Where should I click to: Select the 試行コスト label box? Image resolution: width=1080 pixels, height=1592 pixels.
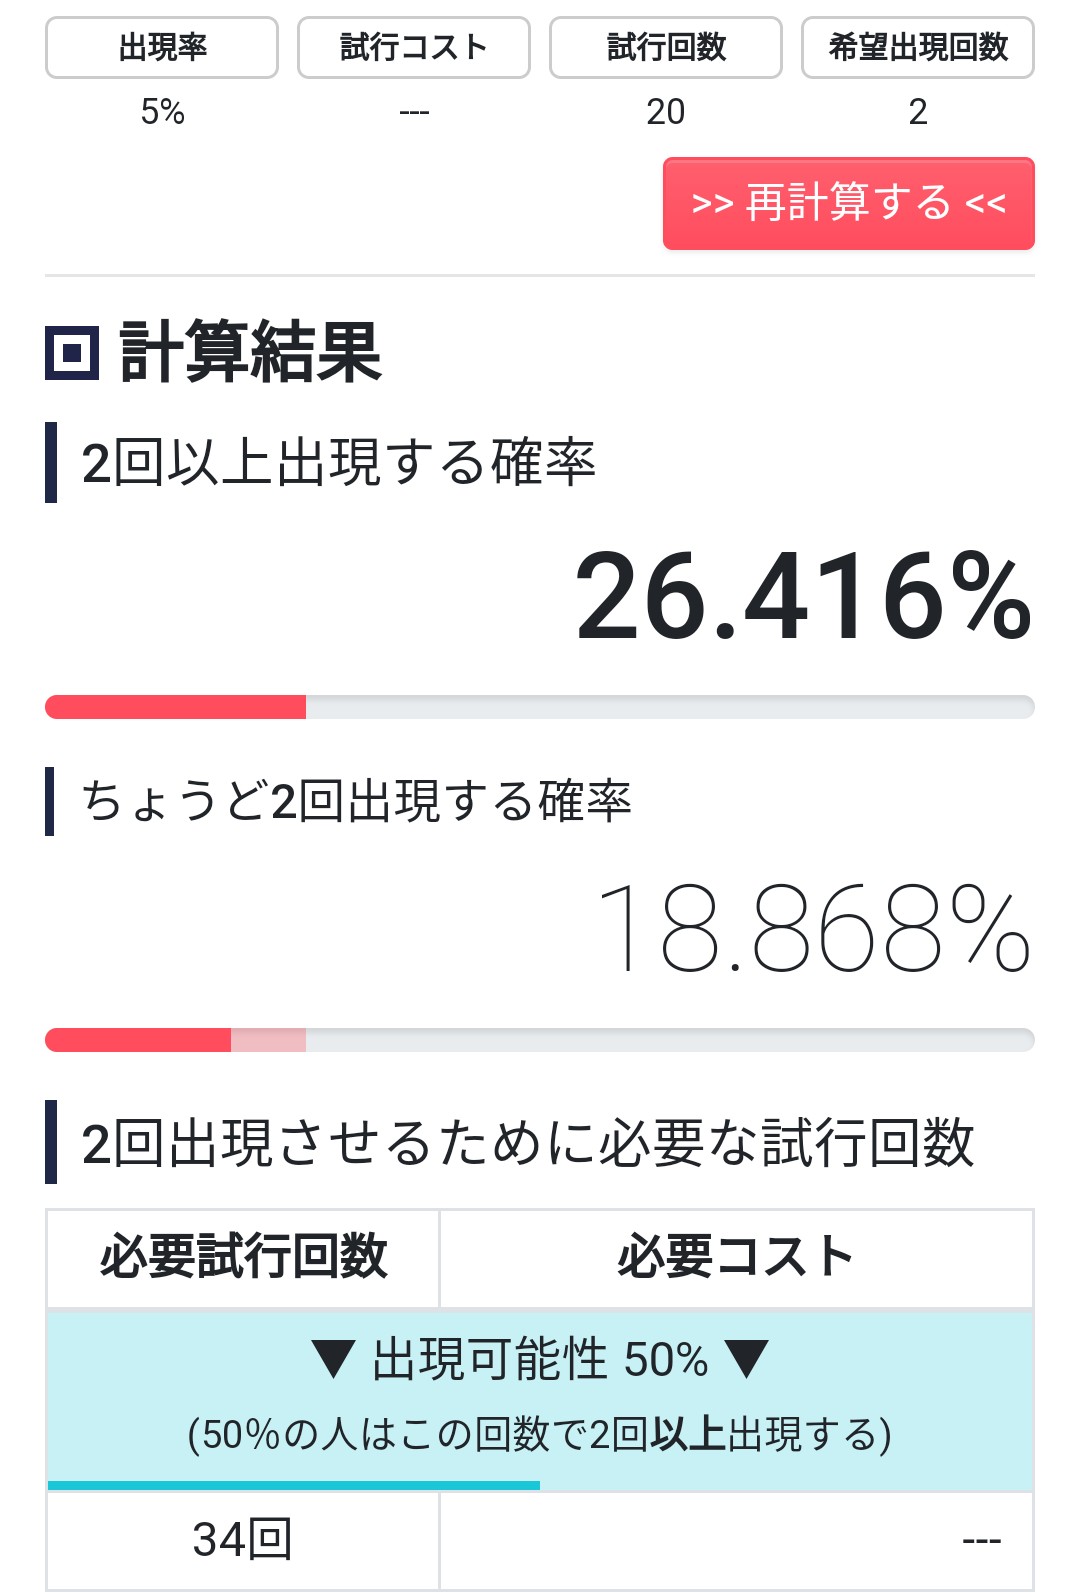coord(414,47)
